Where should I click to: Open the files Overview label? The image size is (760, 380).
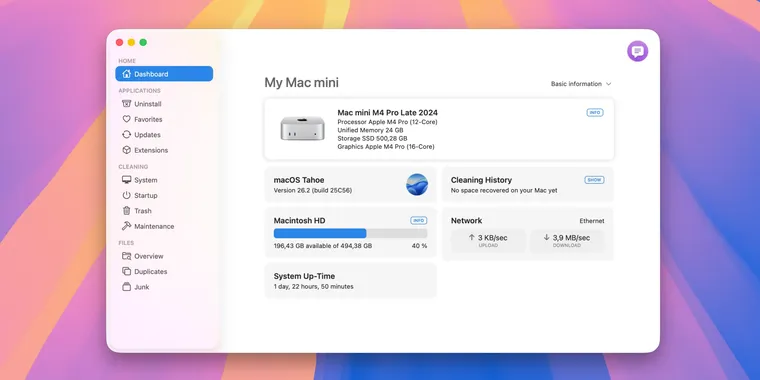[x=149, y=256]
